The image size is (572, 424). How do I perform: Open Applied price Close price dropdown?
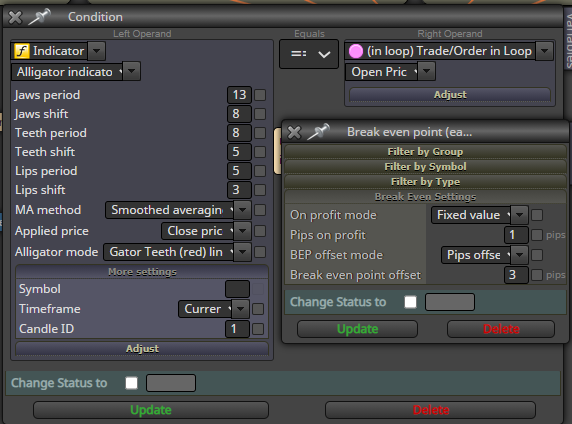click(242, 231)
